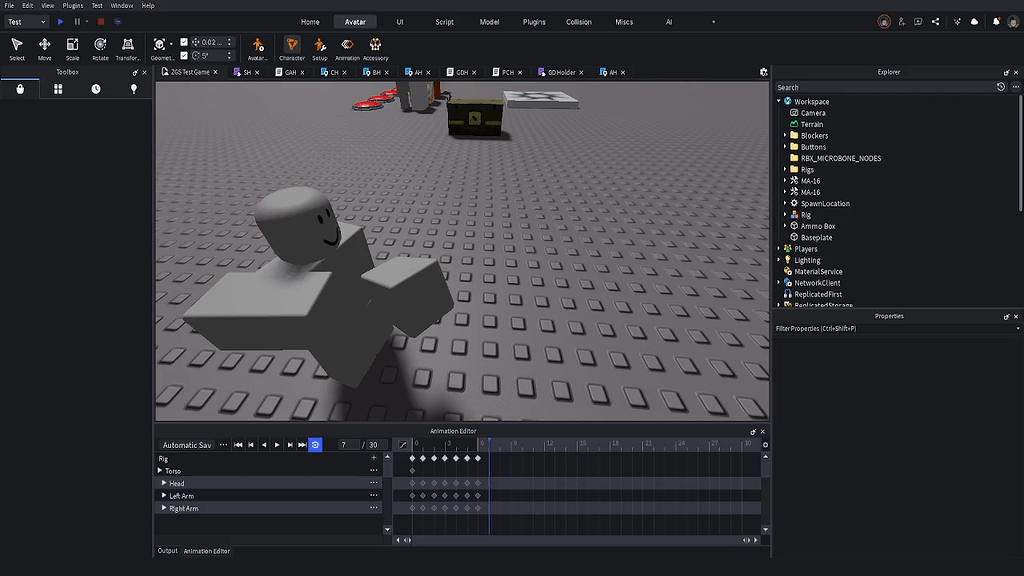The height and width of the screenshot is (576, 1024).
Task: Open Head track options ellipsis
Action: (x=374, y=483)
